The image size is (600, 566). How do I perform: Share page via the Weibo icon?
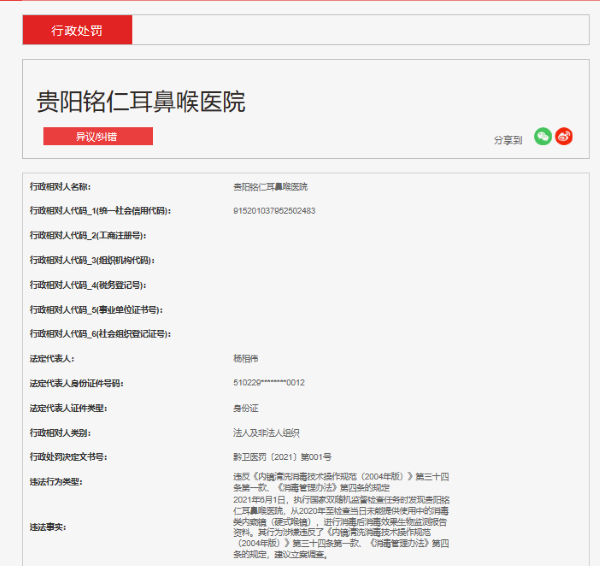pyautogui.click(x=564, y=136)
